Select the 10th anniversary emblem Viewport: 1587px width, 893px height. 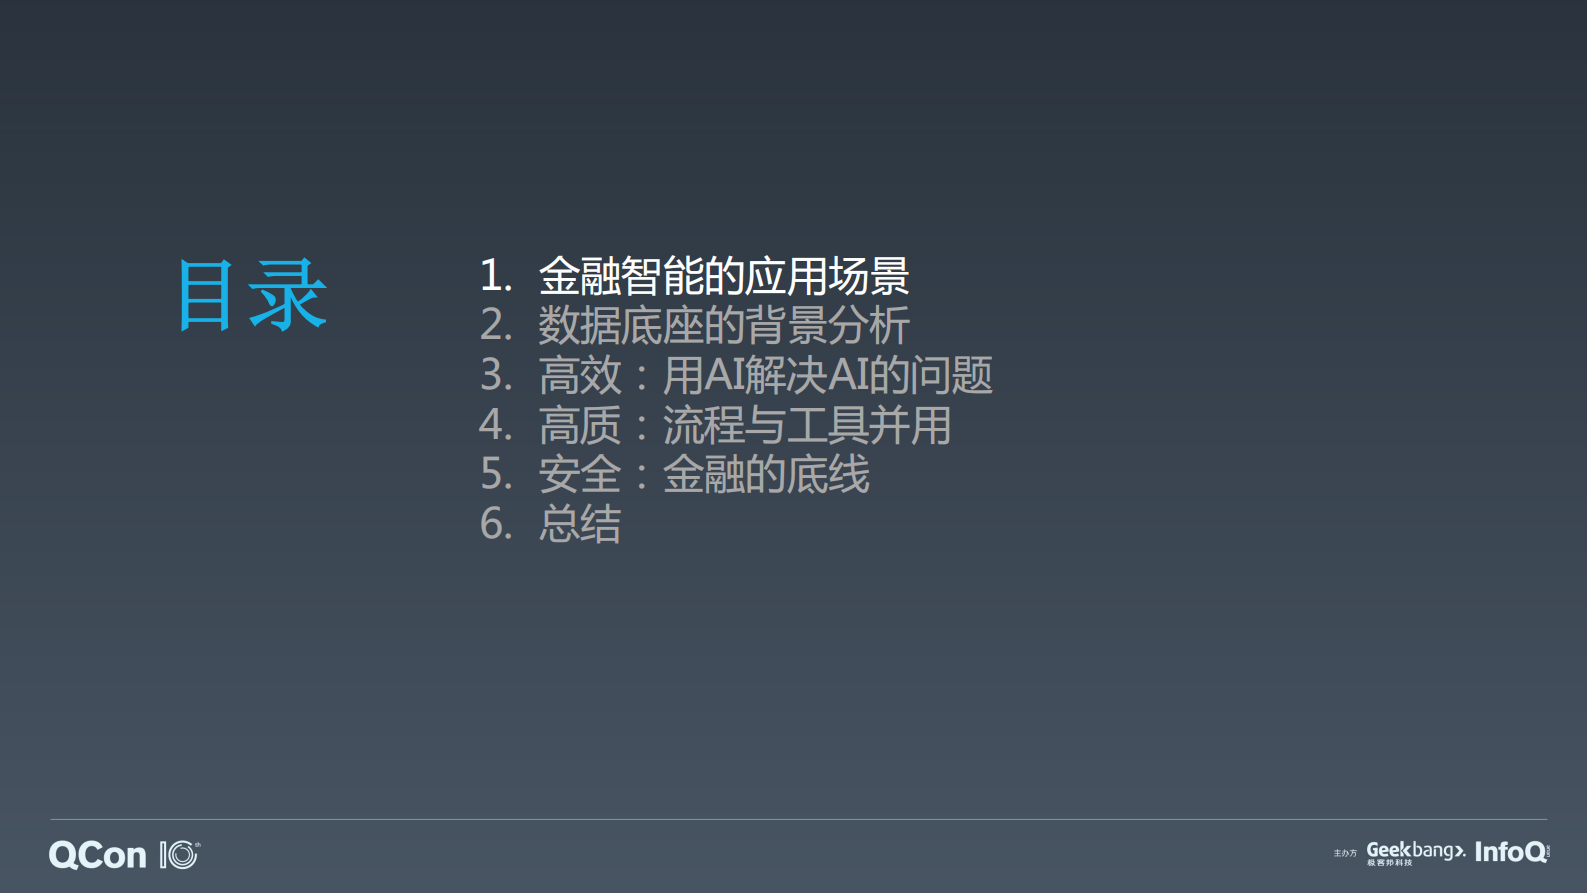point(180,855)
